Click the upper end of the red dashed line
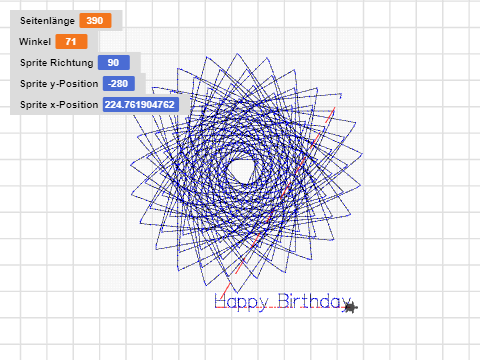 point(334,109)
